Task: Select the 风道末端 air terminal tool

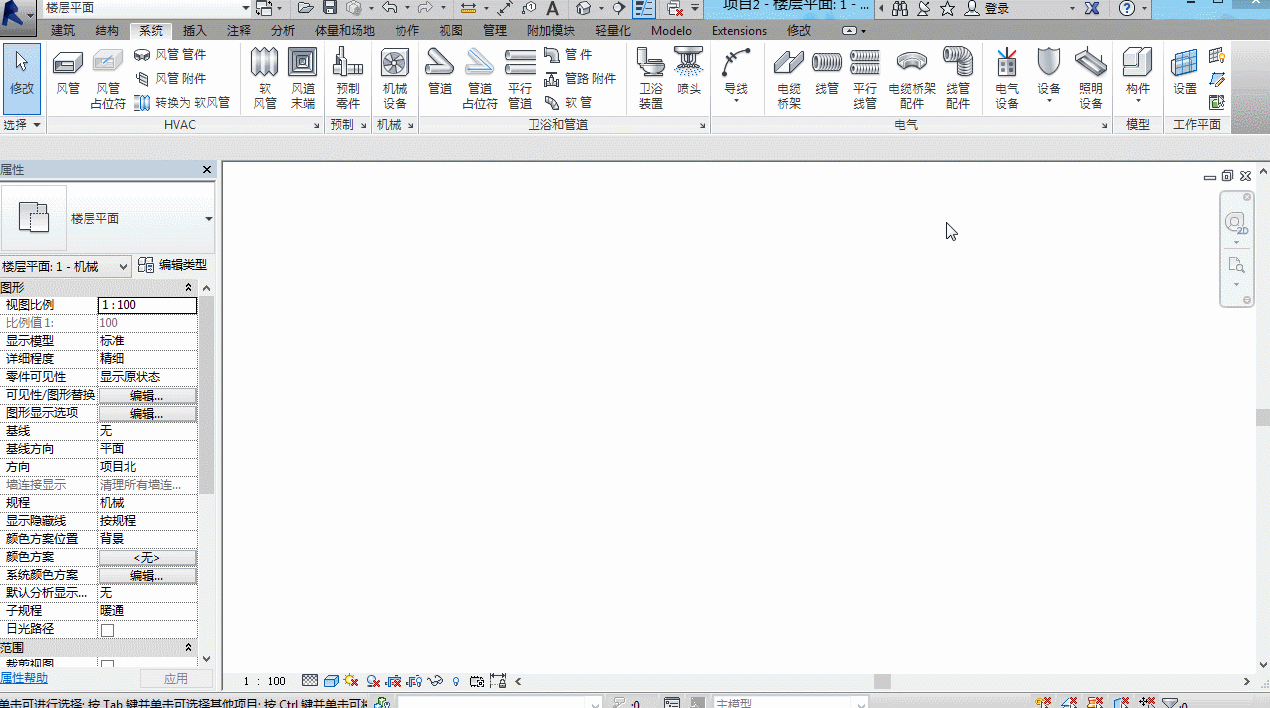Action: 303,79
